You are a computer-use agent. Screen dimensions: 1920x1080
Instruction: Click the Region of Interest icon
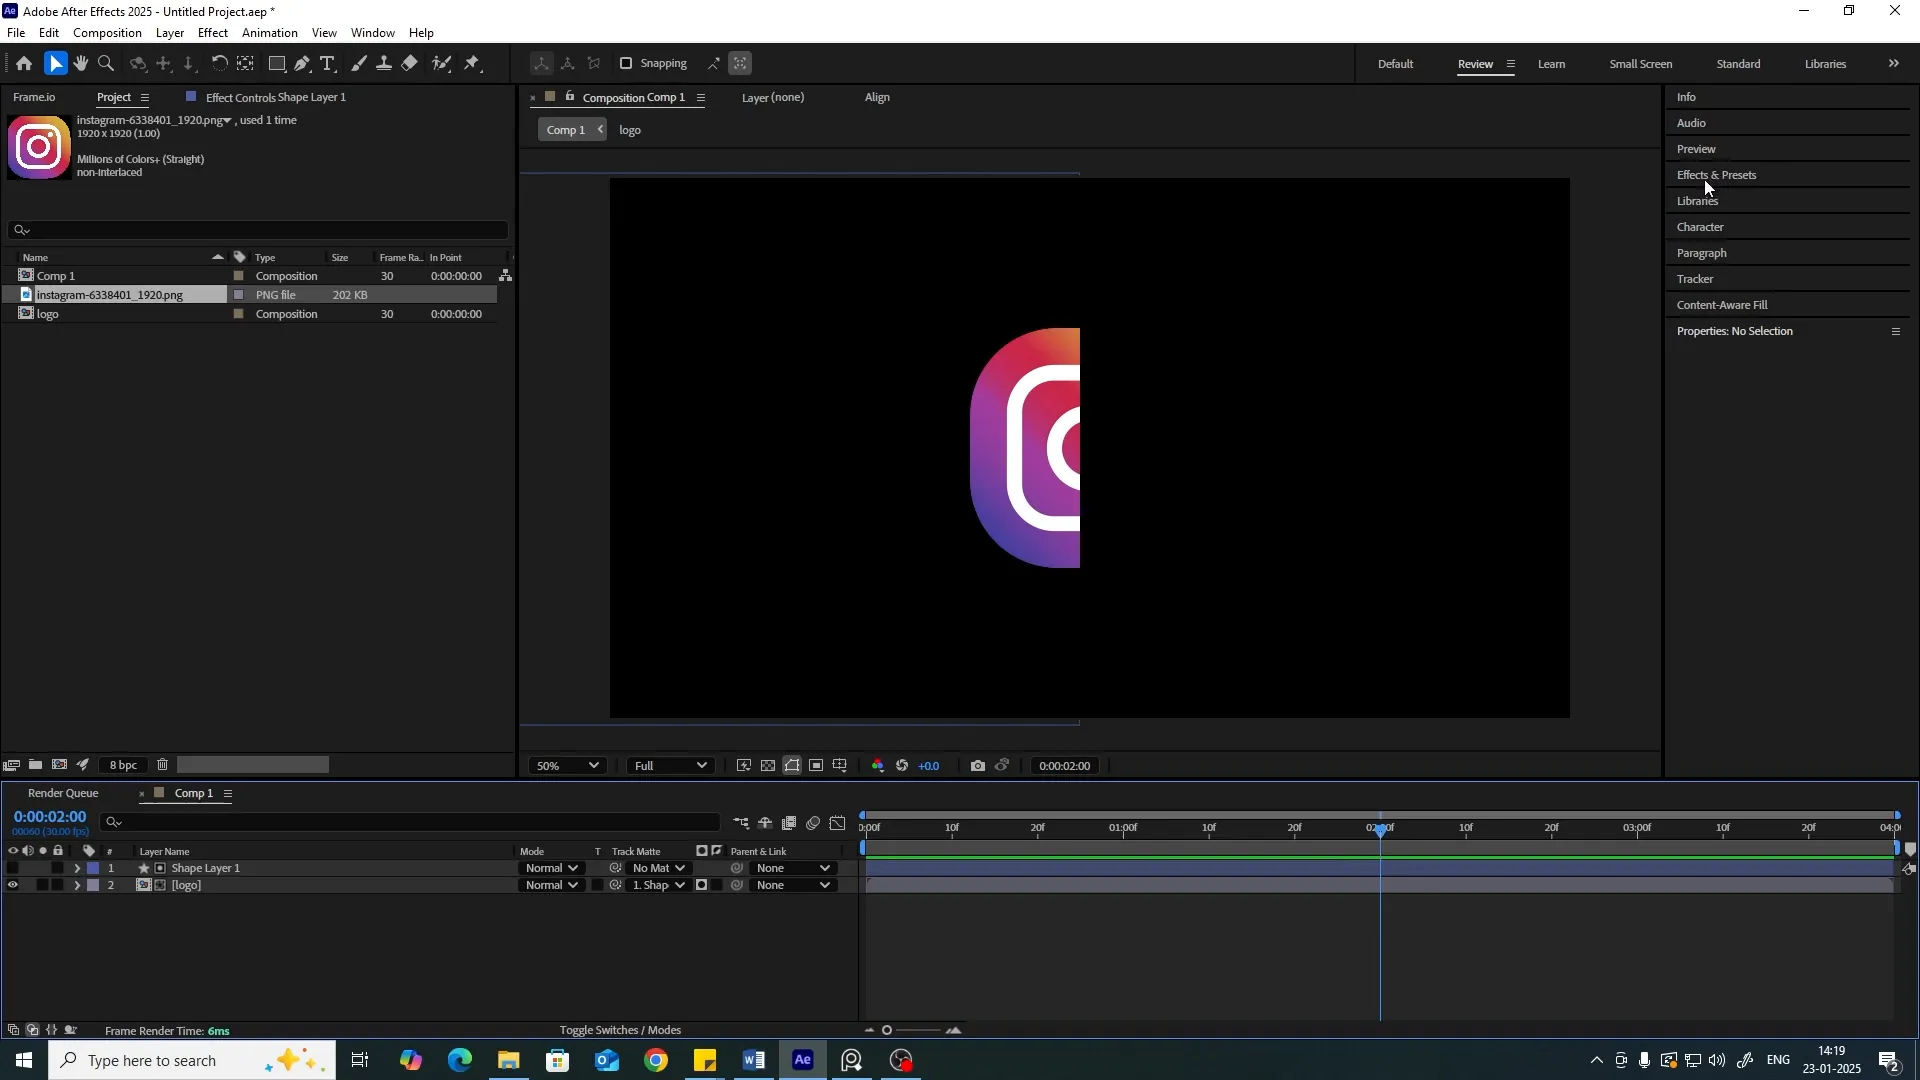816,766
